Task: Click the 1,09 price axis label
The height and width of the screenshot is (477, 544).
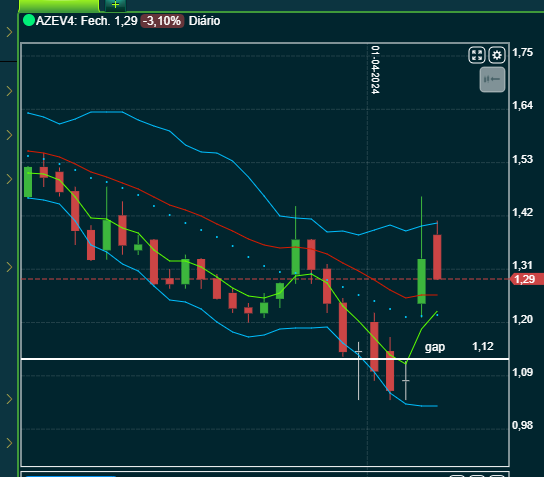Action: coord(522,372)
